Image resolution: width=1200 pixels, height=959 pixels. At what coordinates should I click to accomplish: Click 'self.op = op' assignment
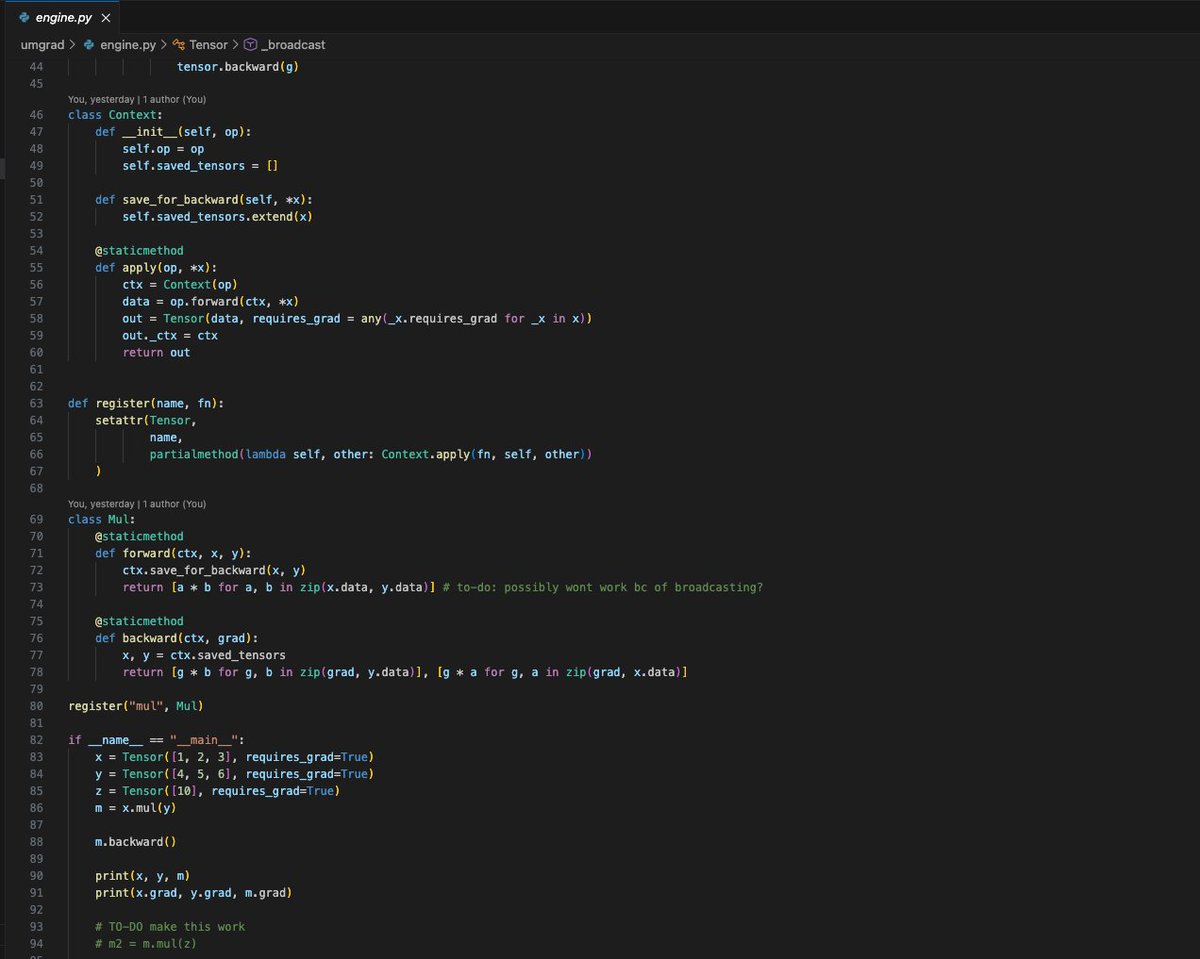click(163, 149)
